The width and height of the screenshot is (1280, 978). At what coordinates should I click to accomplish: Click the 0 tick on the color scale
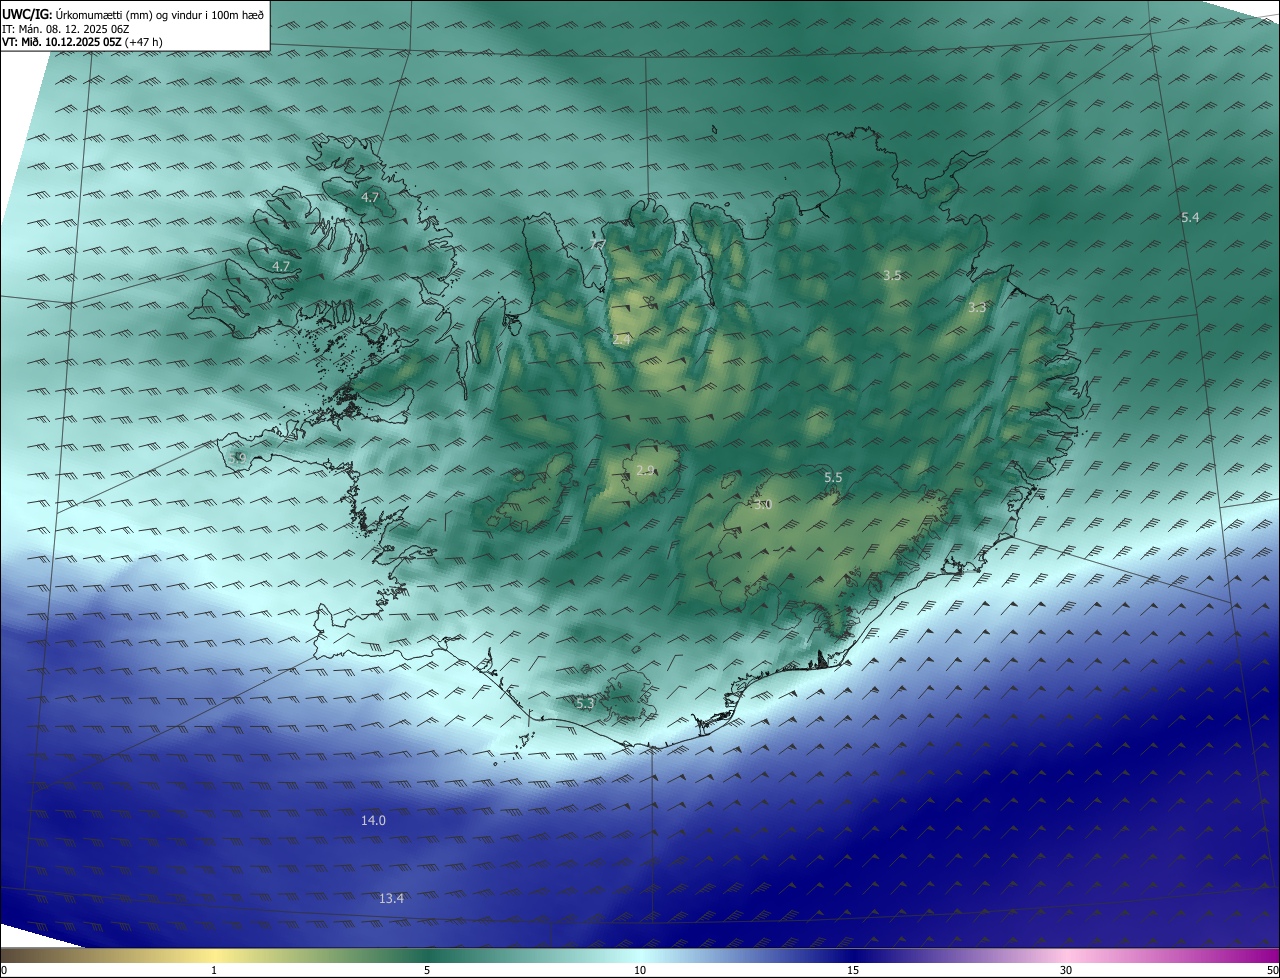click(x=3, y=970)
